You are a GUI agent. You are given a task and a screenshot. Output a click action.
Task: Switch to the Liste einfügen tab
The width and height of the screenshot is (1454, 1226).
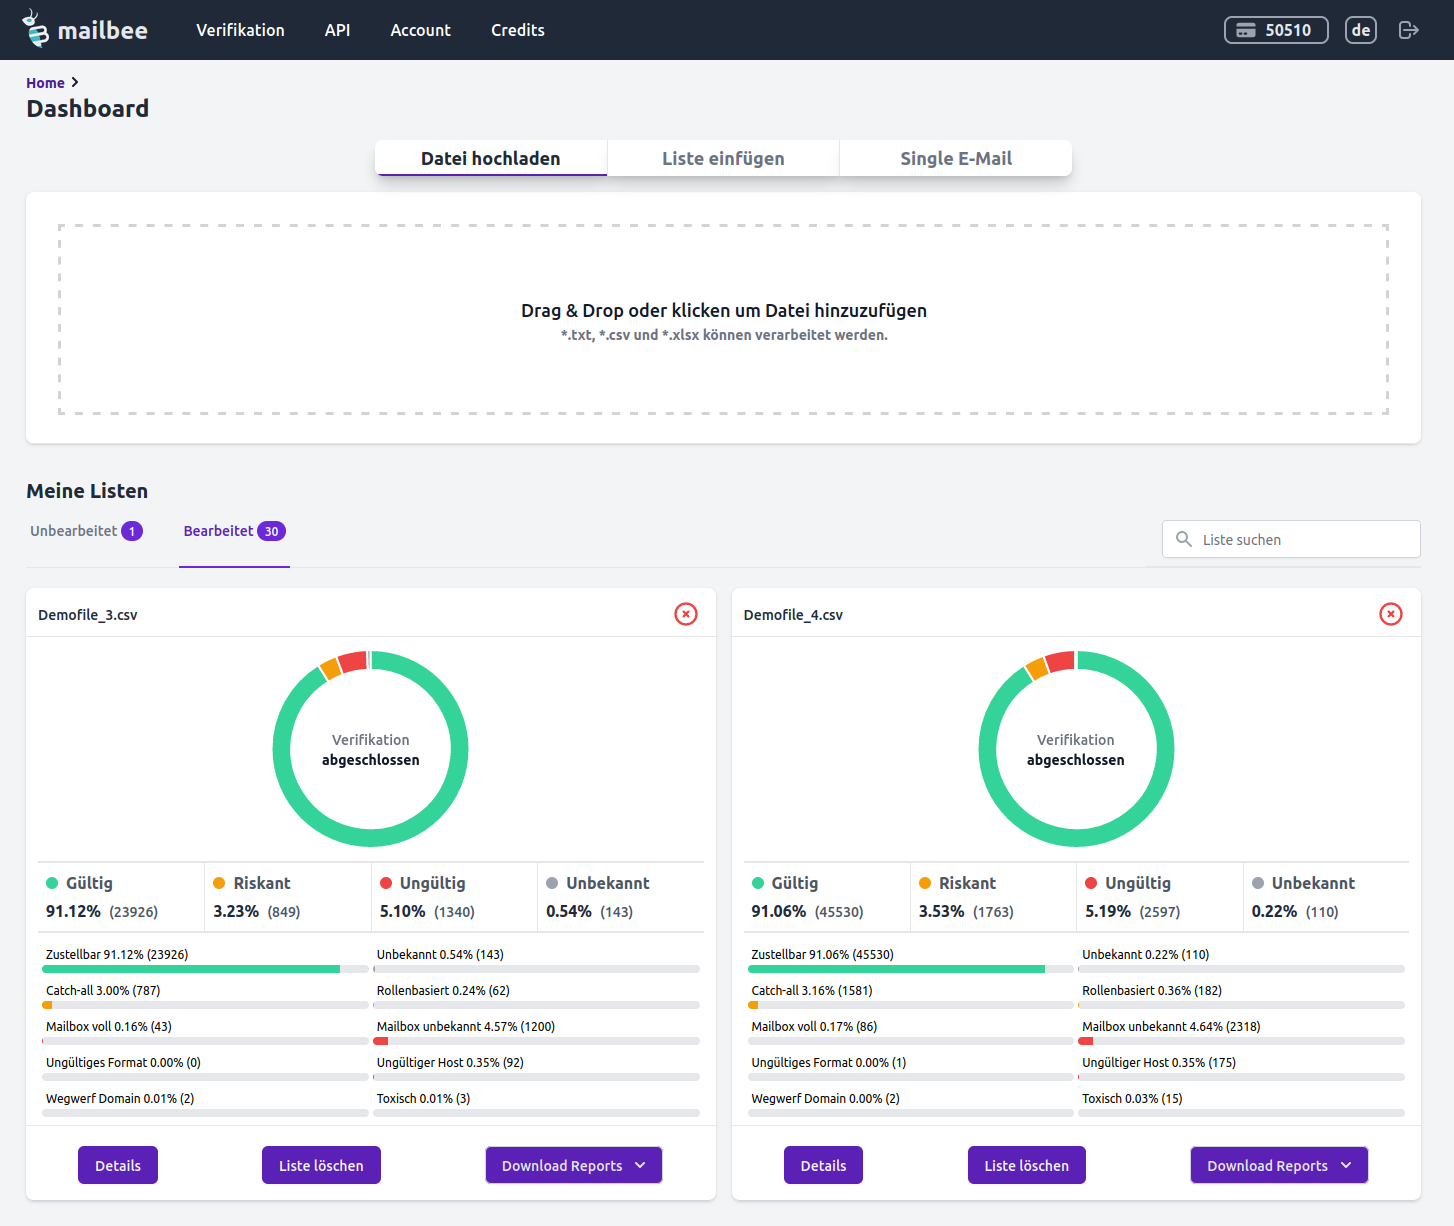[x=723, y=158]
